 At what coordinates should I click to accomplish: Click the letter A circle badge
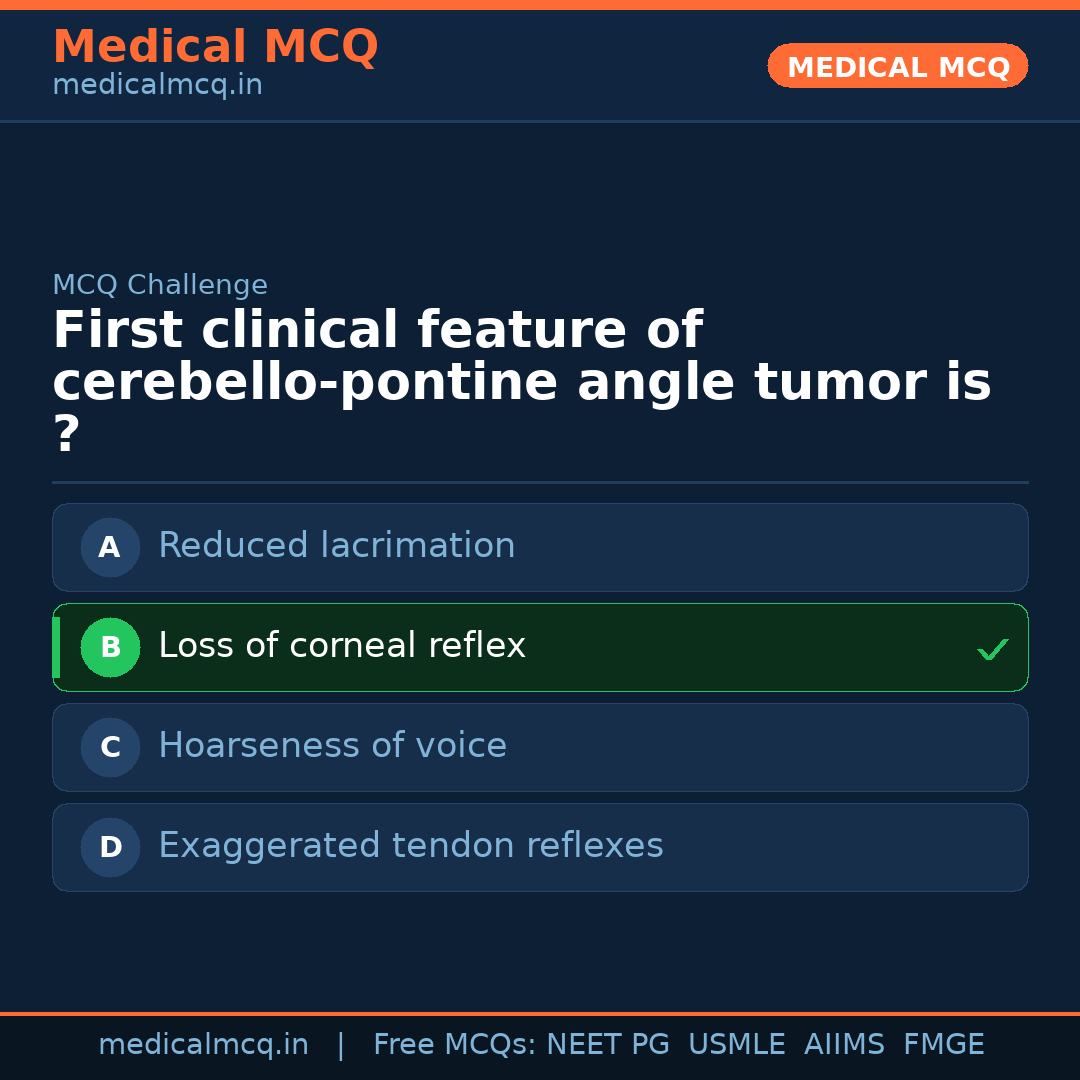tap(110, 547)
